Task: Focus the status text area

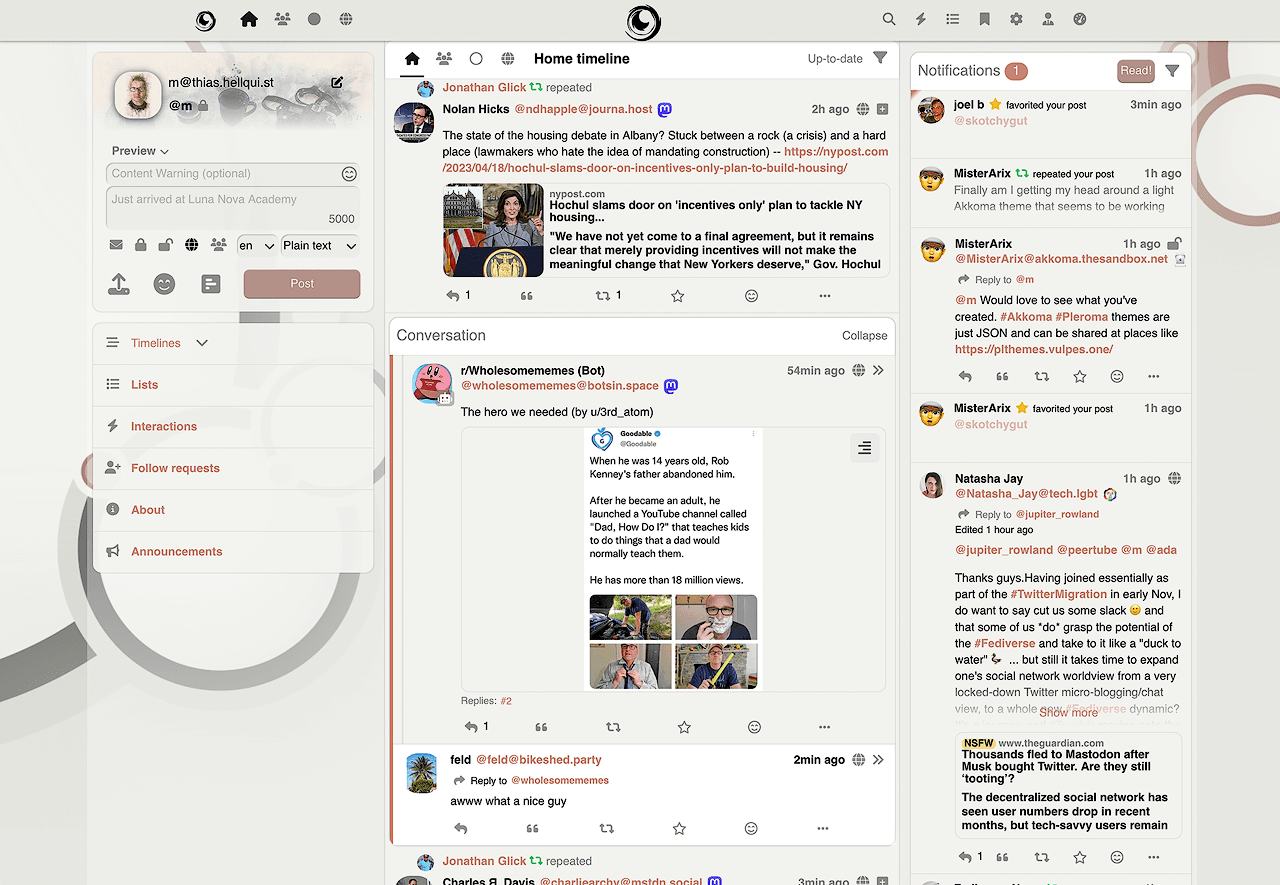Action: pyautogui.click(x=233, y=208)
